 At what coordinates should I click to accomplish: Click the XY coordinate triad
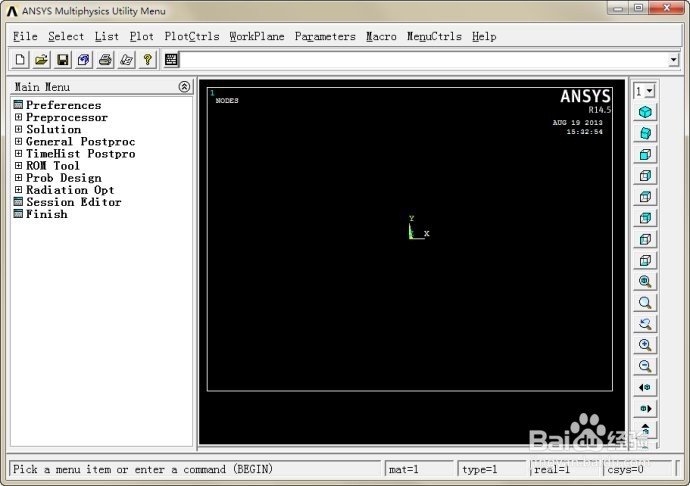click(418, 228)
